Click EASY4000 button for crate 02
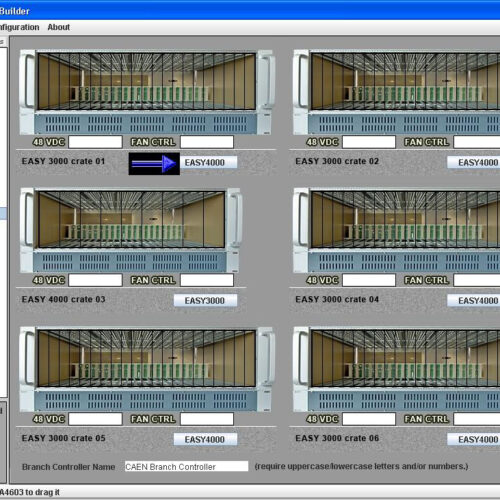This screenshot has height=500, width=500. point(473,162)
